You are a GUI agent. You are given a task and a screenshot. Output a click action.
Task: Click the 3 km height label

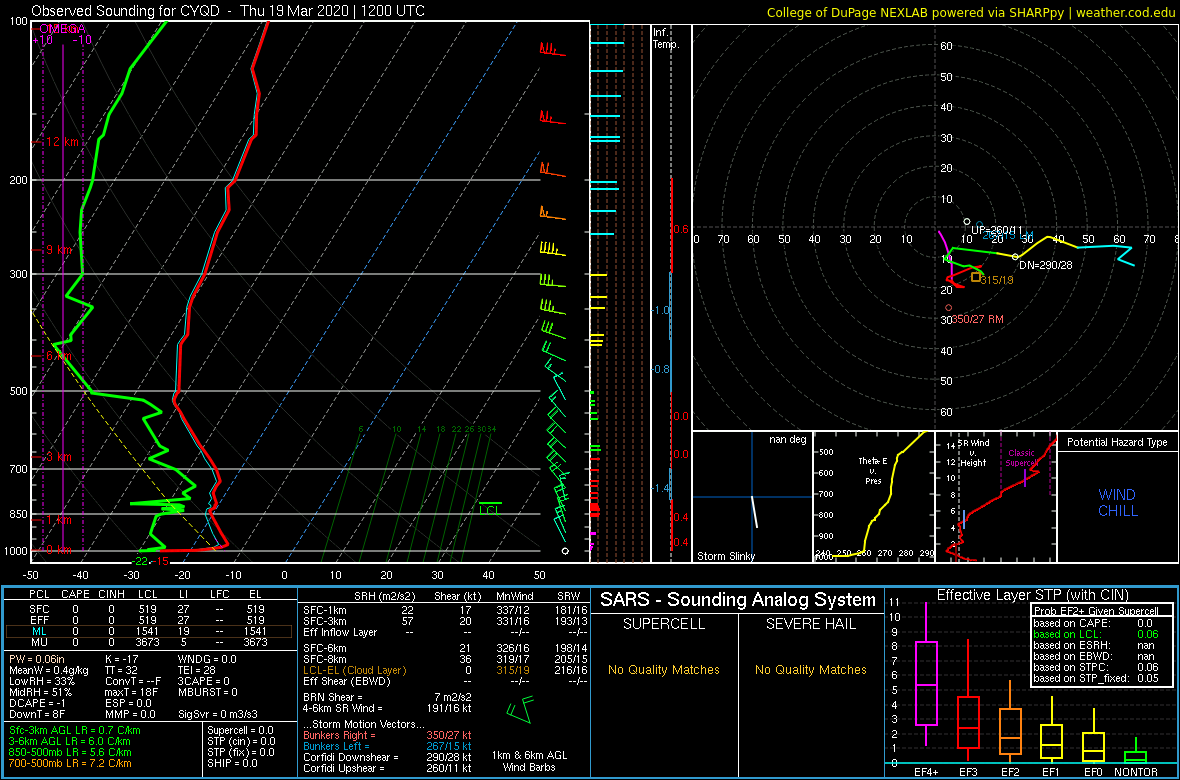point(57,457)
